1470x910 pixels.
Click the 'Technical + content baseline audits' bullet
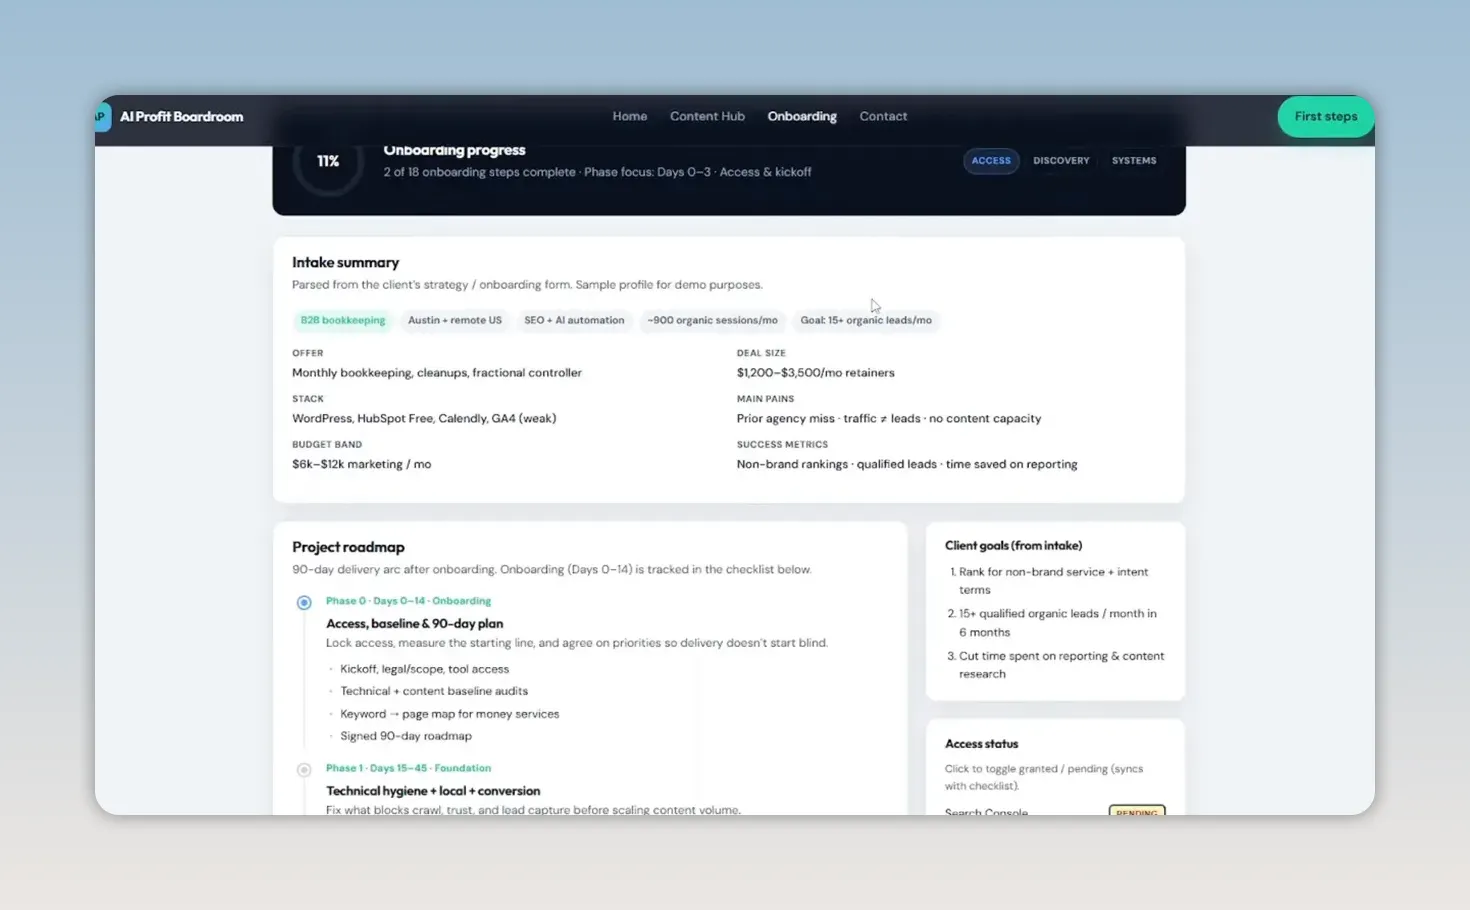pyautogui.click(x=434, y=691)
